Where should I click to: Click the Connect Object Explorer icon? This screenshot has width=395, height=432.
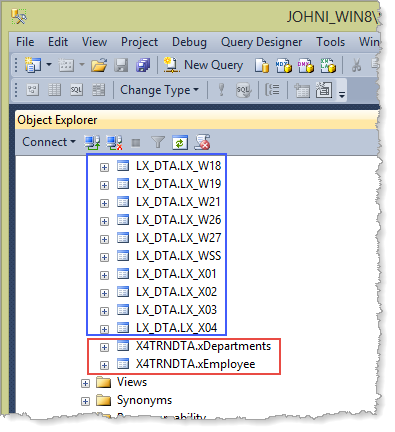pyautogui.click(x=92, y=143)
